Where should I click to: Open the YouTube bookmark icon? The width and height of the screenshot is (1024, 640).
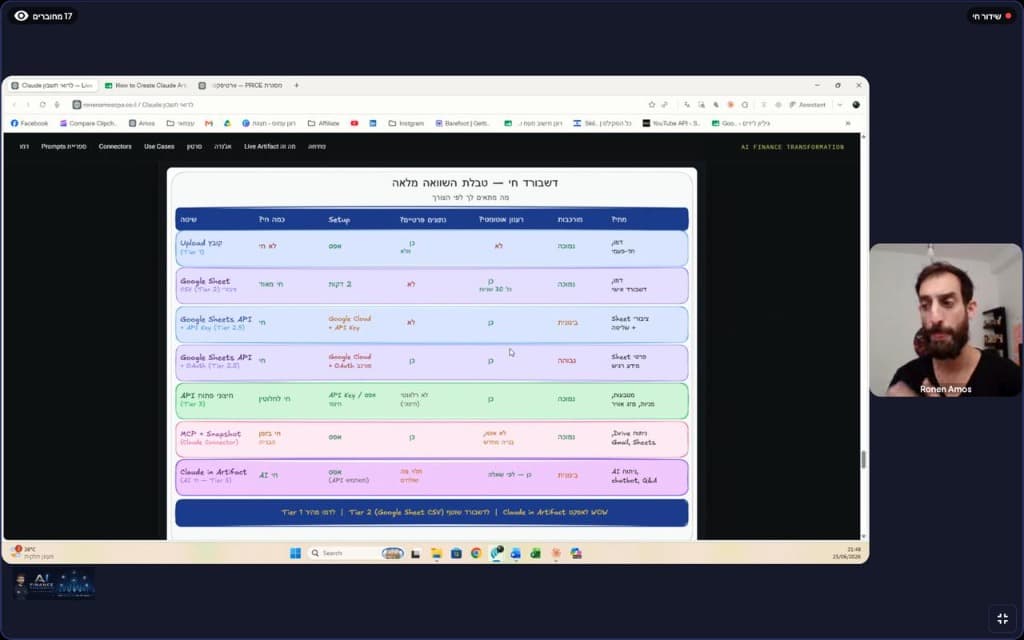tap(354, 123)
